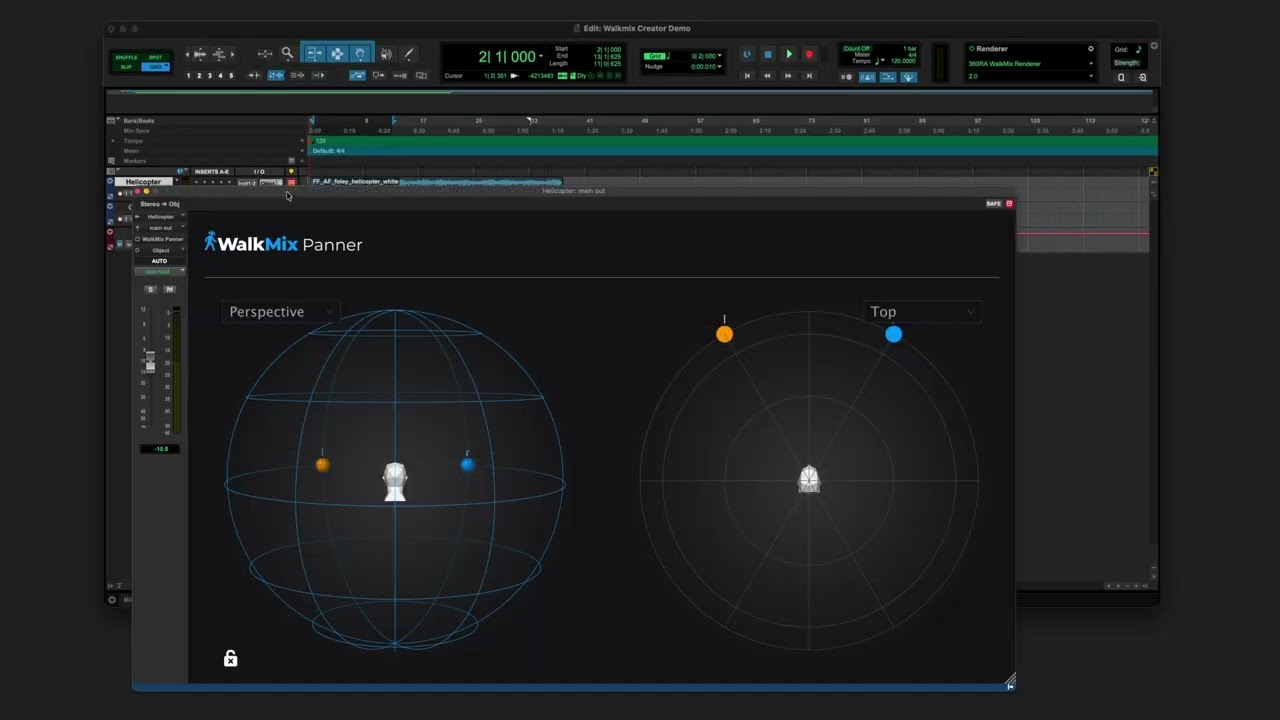This screenshot has width=1280, height=720.
Task: Enable Spot edit mode
Action: click(x=155, y=57)
